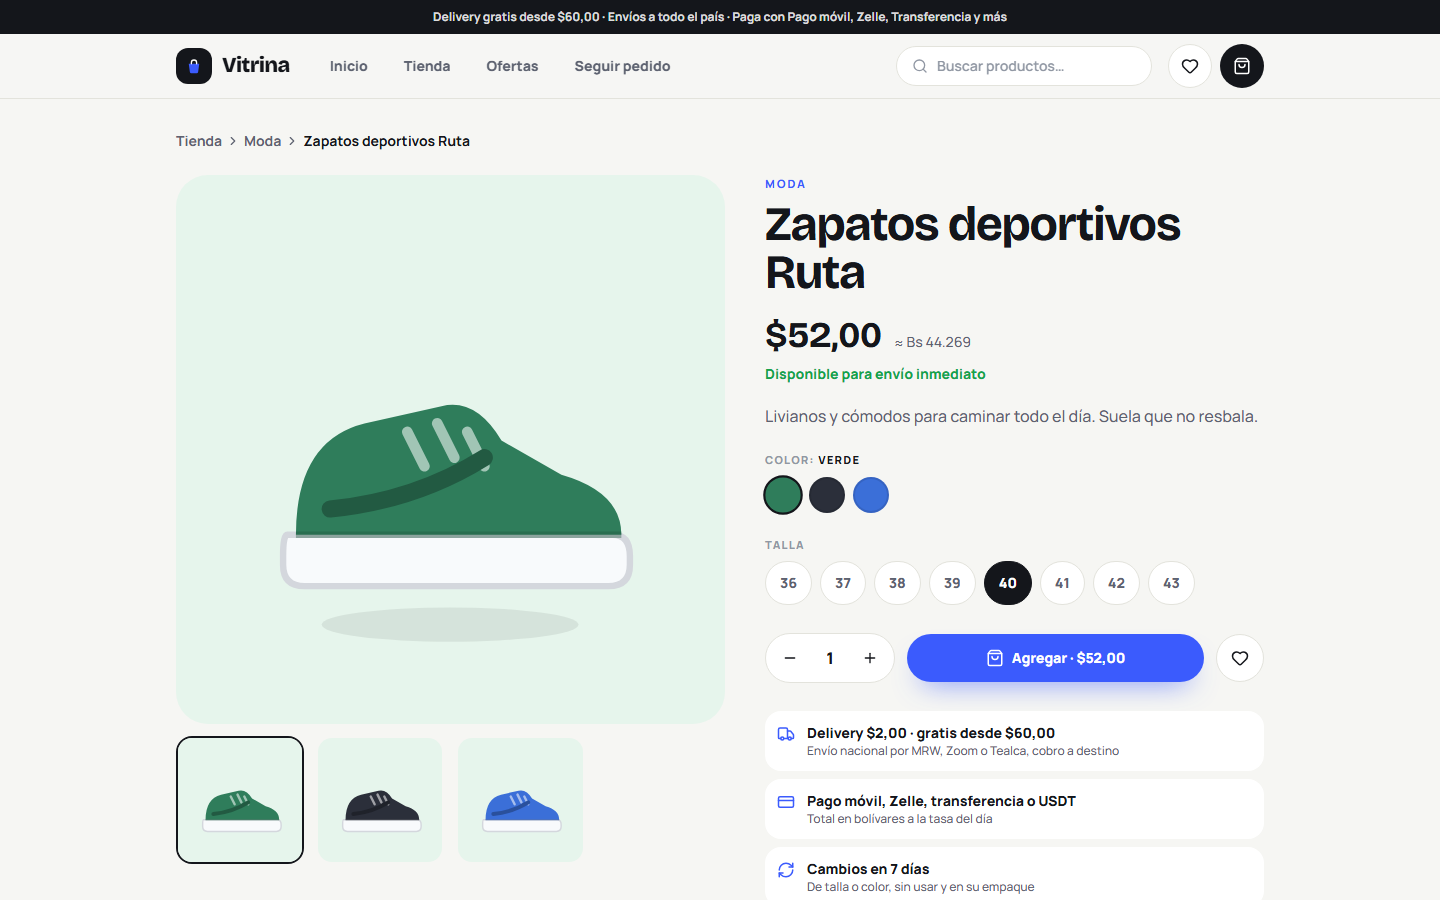This screenshot has width=1440, height=900.
Task: Choose size 39
Action: 952,583
